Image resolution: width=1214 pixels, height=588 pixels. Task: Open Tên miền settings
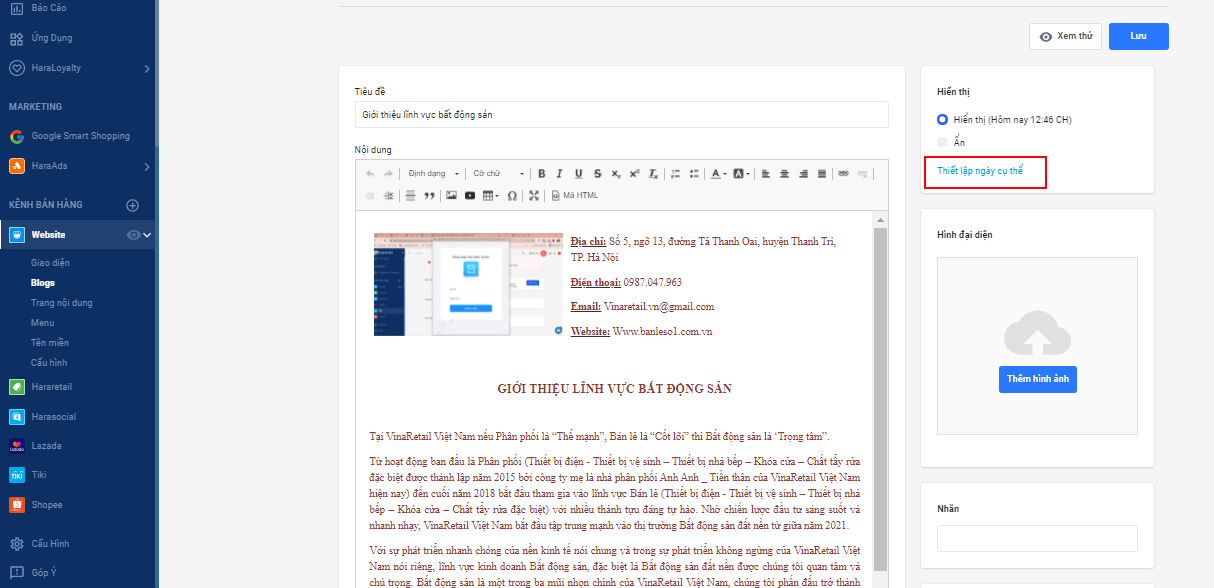pyautogui.click(x=49, y=343)
